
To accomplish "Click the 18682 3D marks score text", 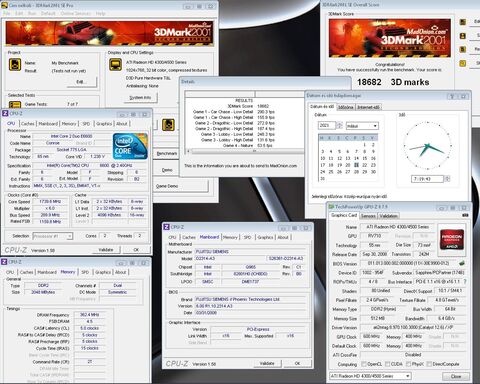I will coord(393,82).
